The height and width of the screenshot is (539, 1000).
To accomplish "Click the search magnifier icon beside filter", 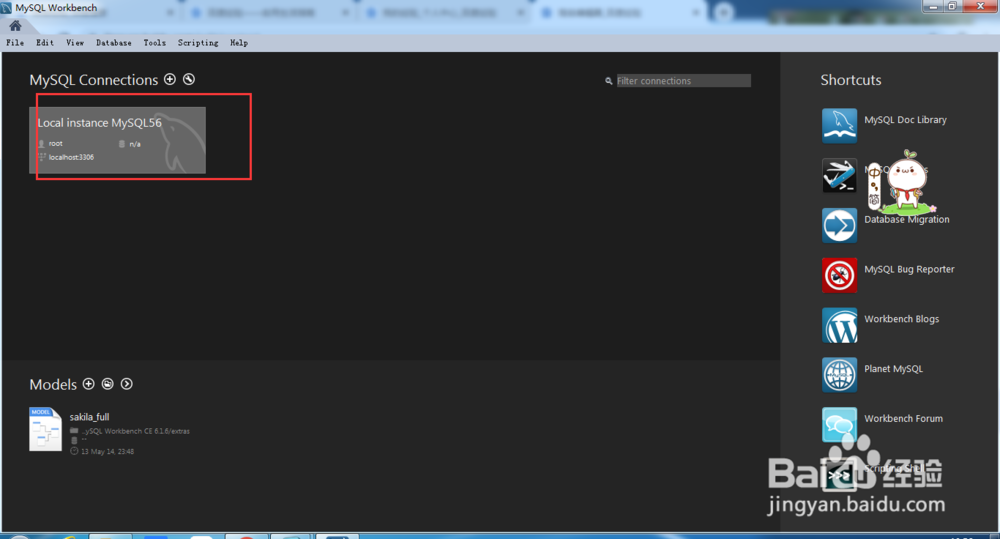I will click(608, 81).
